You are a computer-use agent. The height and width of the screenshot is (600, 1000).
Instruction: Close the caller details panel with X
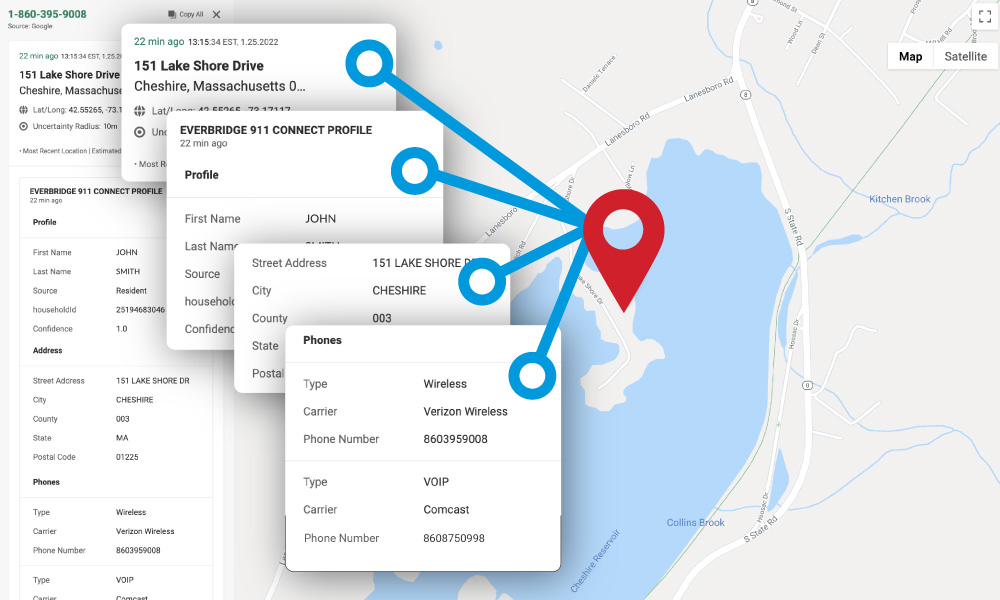(x=217, y=14)
